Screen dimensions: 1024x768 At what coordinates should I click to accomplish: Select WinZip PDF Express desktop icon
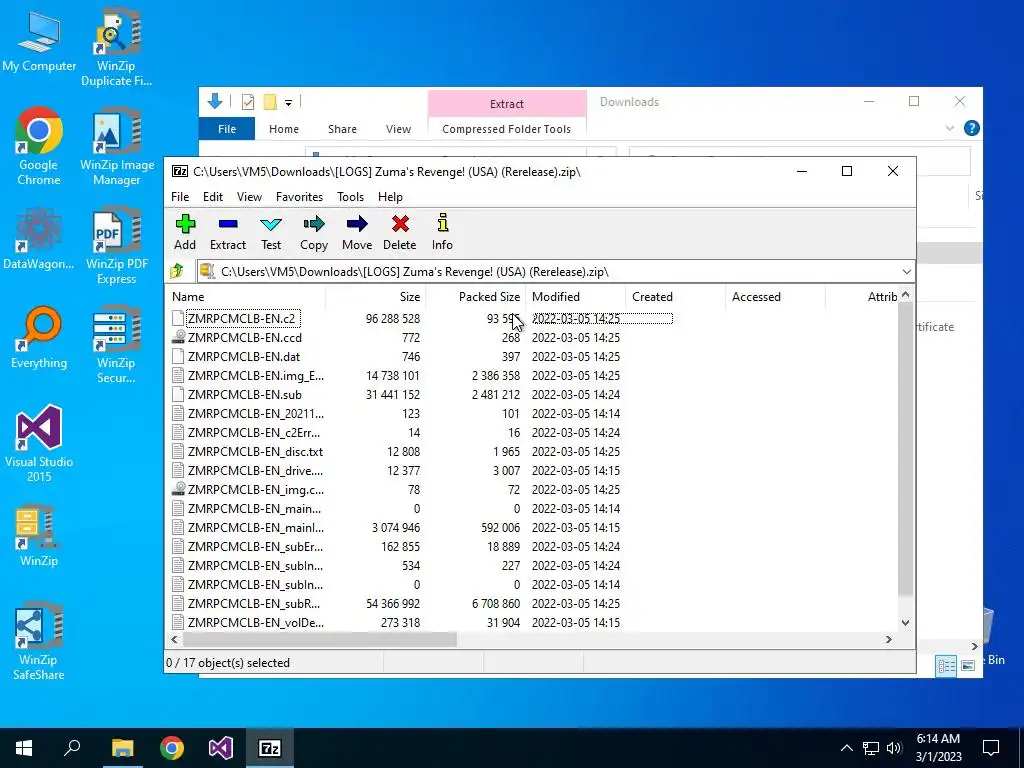(x=117, y=246)
